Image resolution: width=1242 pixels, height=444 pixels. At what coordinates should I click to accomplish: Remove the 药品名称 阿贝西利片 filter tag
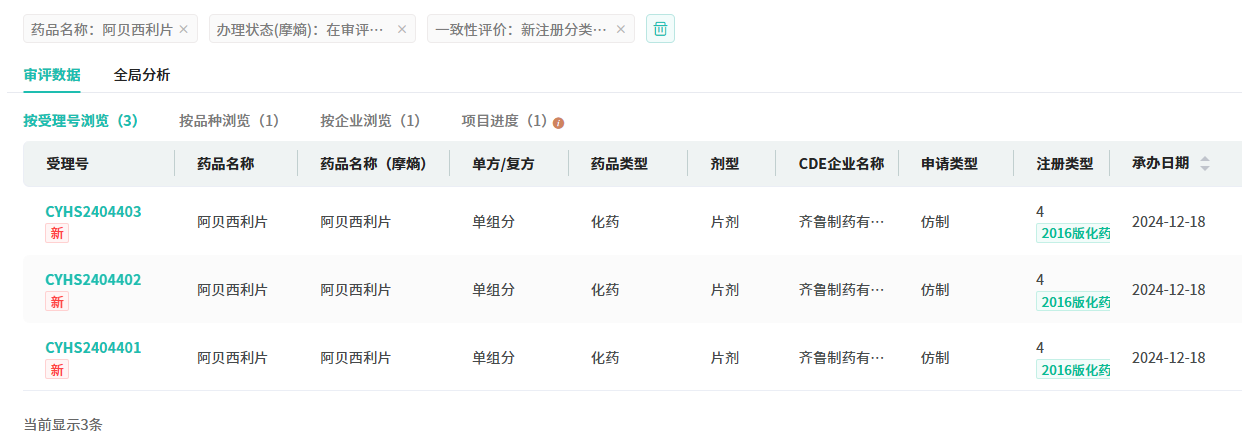[183, 29]
